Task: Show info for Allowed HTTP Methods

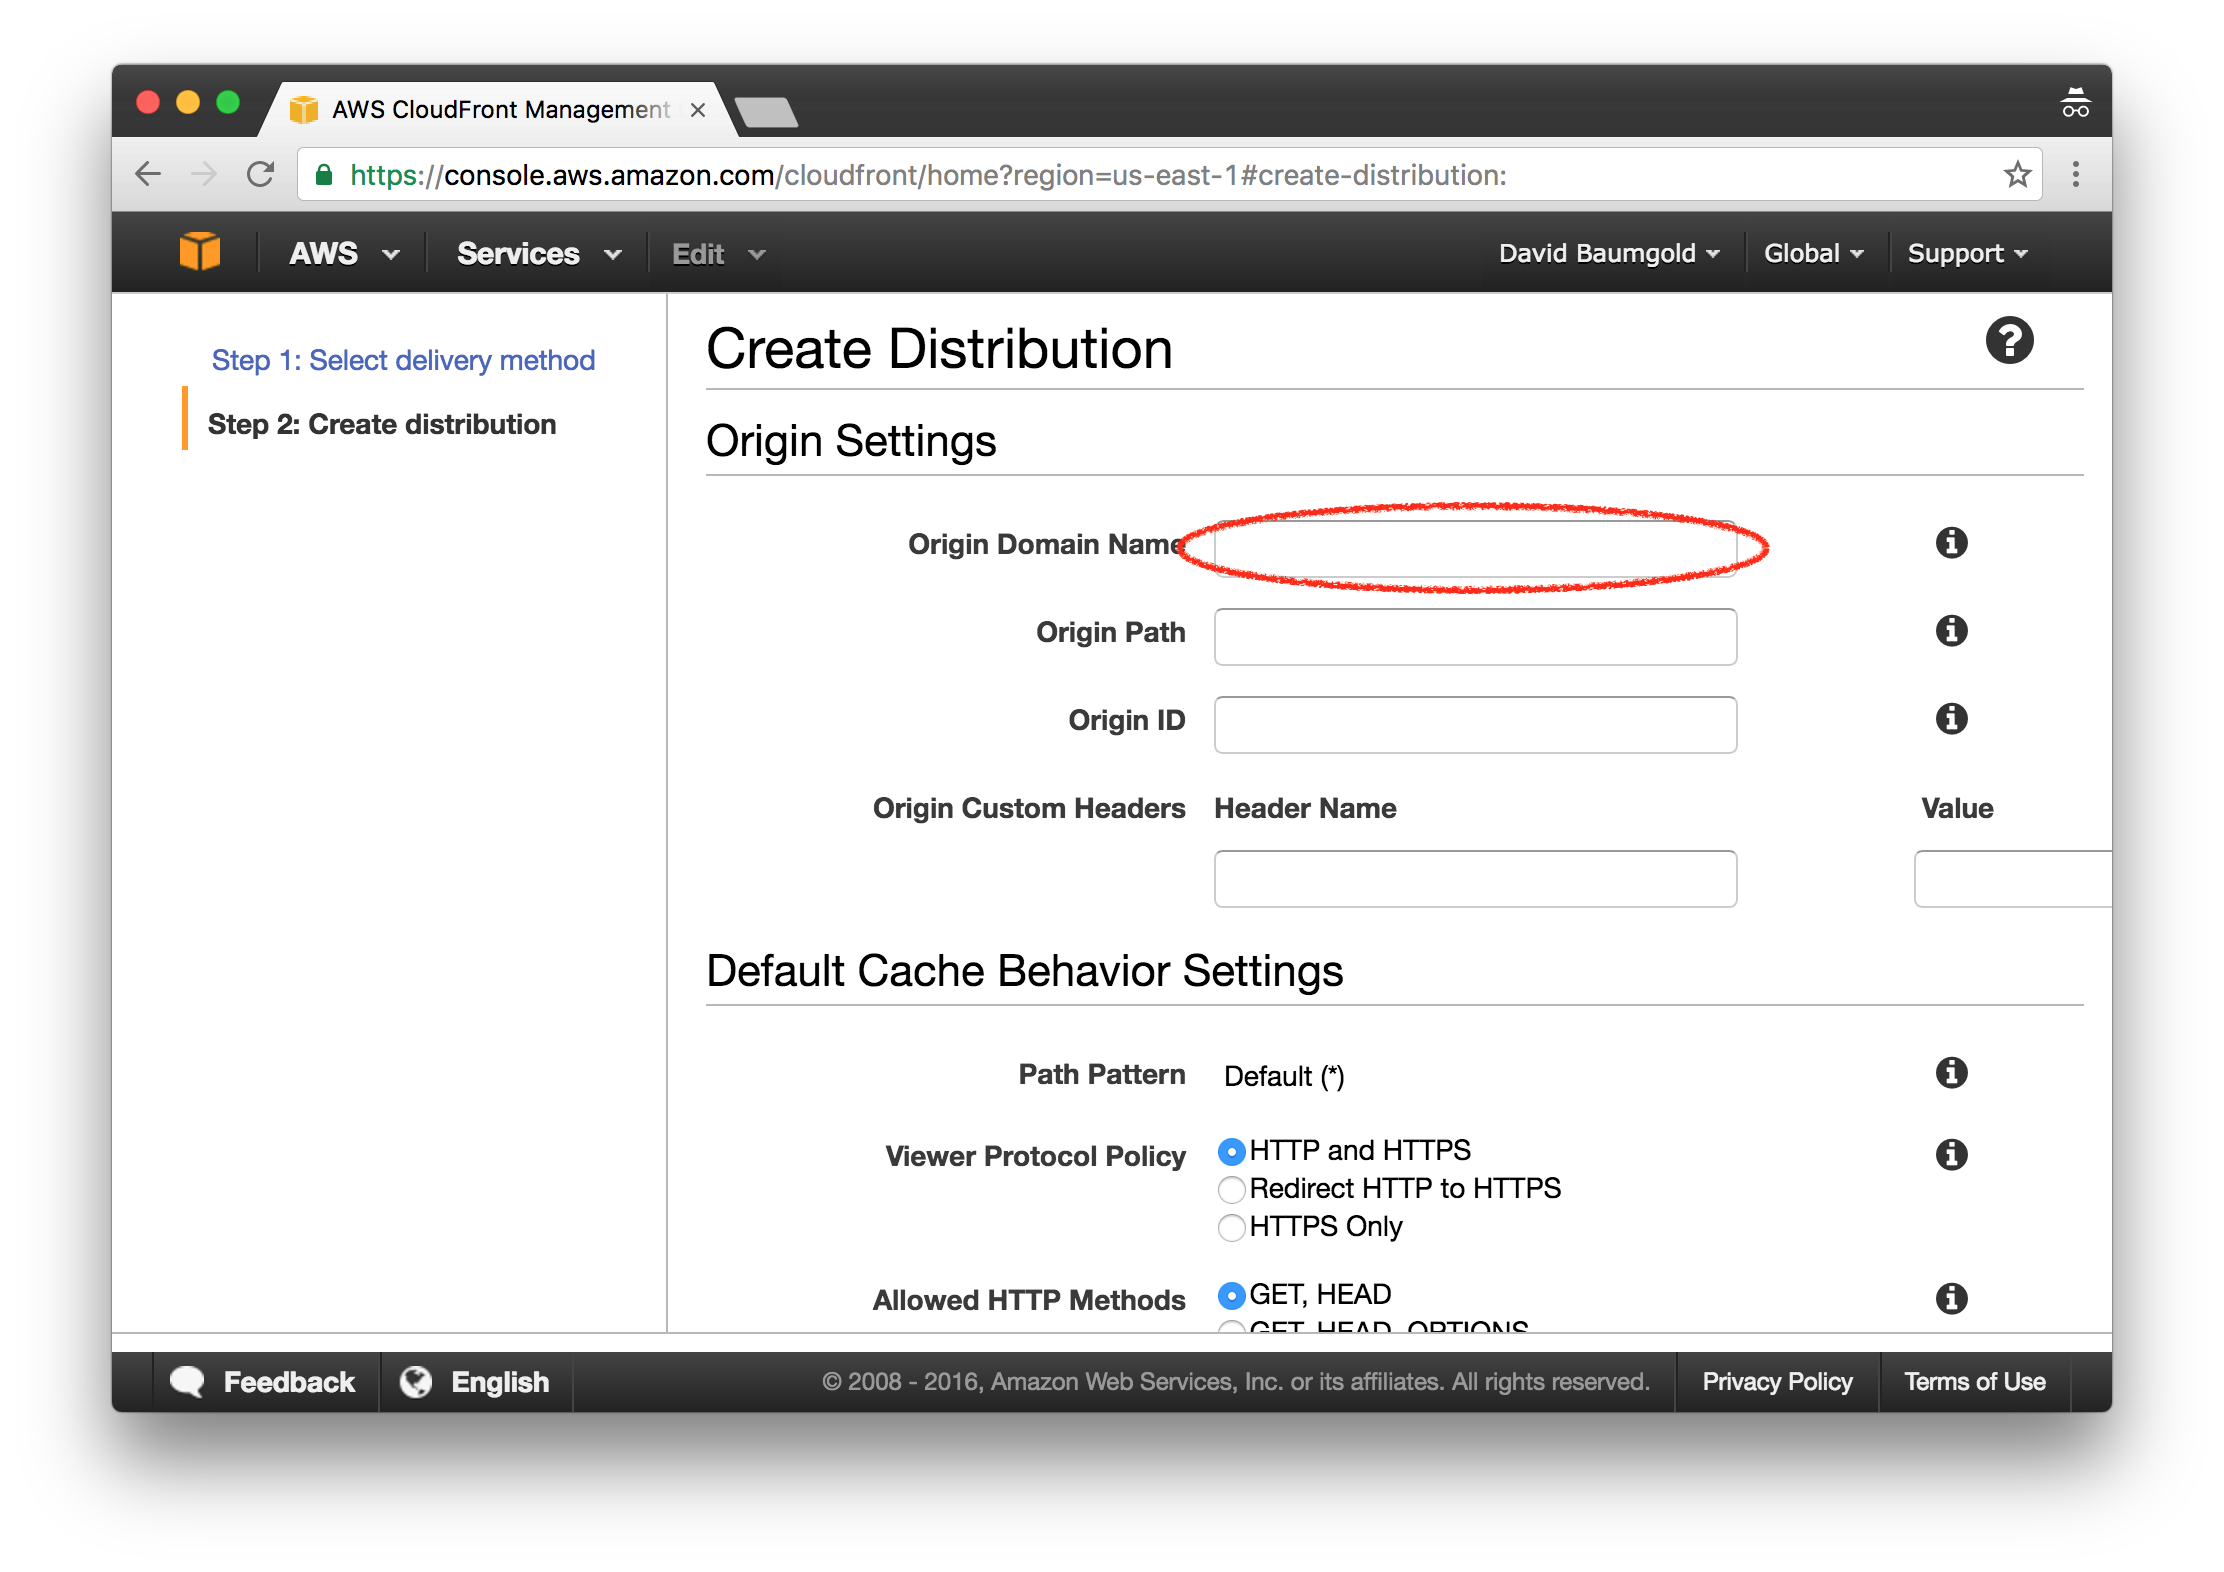Action: tap(1951, 1299)
